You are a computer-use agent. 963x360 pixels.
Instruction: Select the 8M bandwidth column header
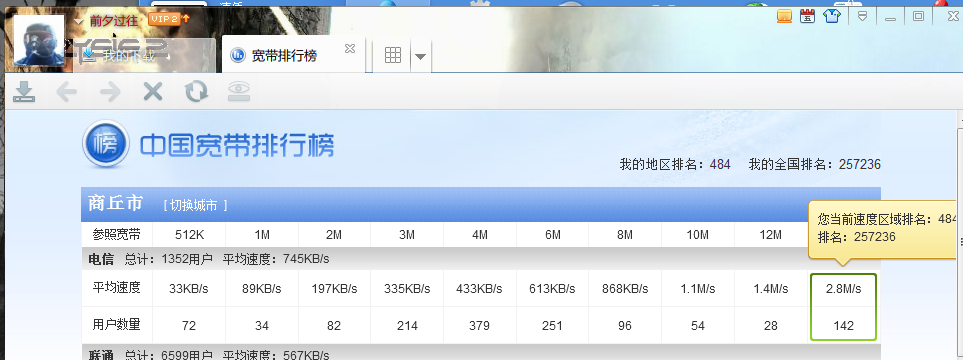click(625, 235)
